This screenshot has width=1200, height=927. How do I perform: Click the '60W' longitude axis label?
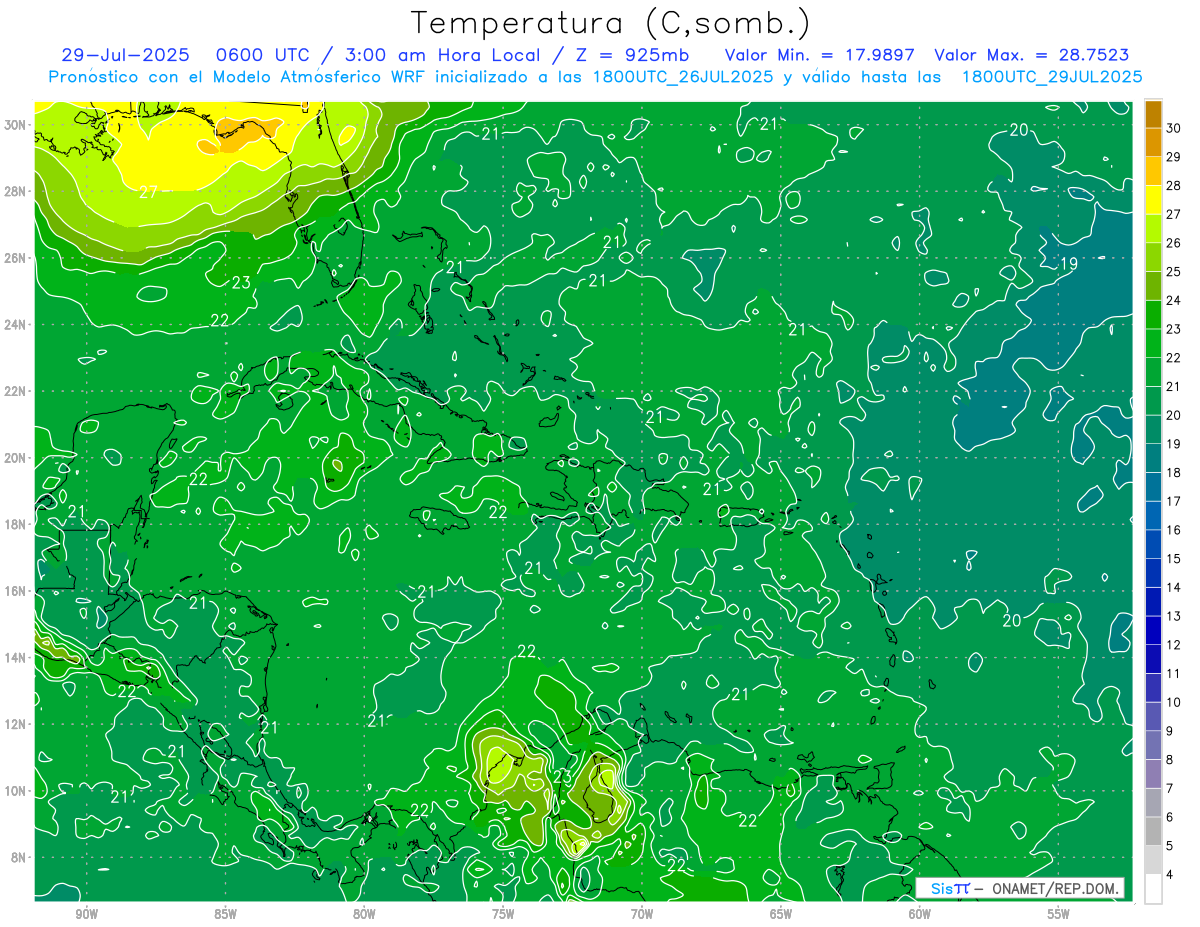[x=920, y=914]
